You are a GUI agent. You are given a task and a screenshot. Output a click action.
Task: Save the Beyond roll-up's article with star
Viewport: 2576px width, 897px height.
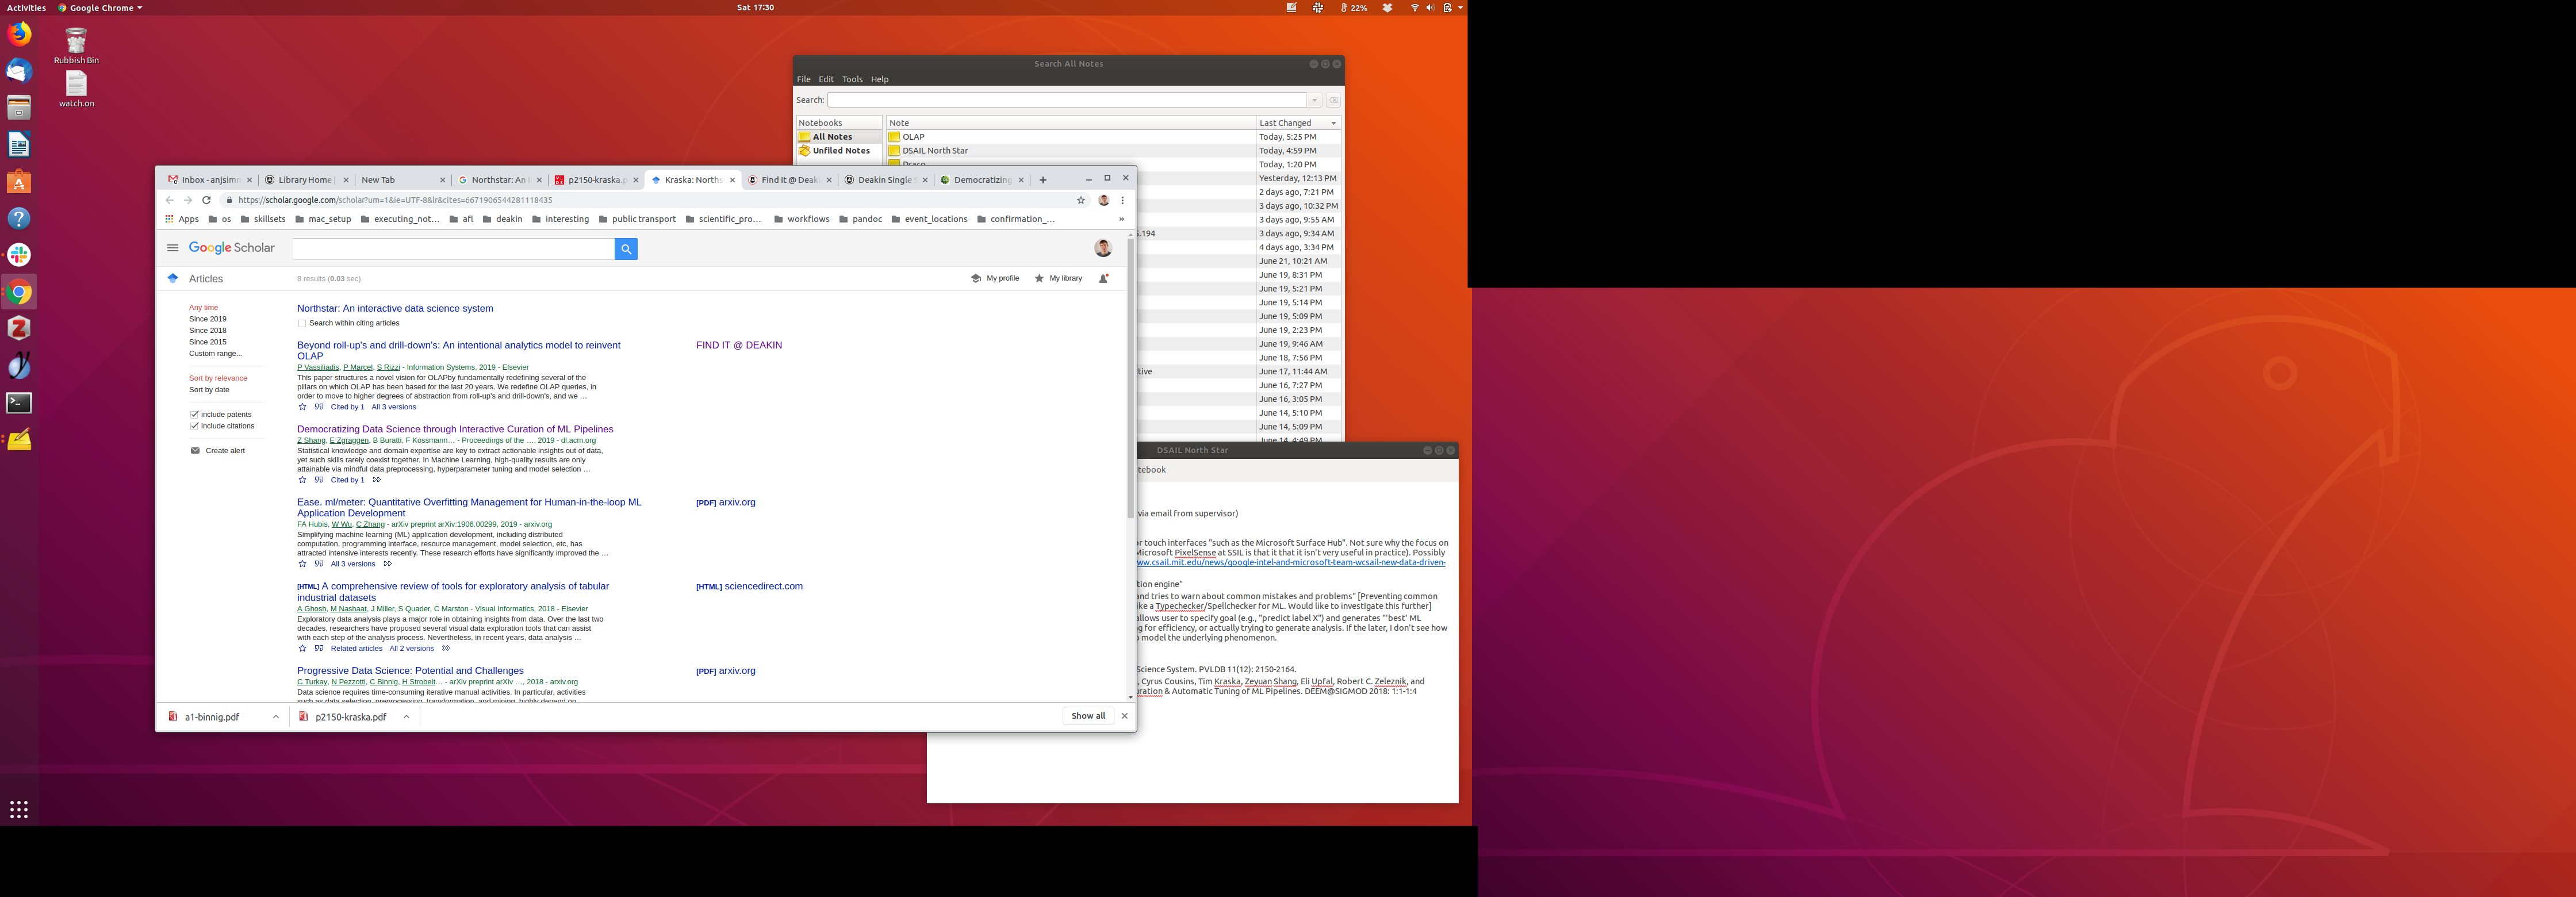(302, 407)
